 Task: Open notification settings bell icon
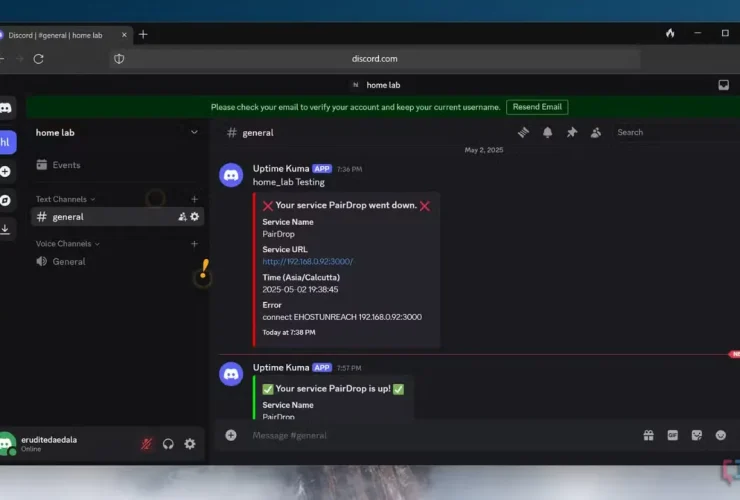tap(547, 133)
